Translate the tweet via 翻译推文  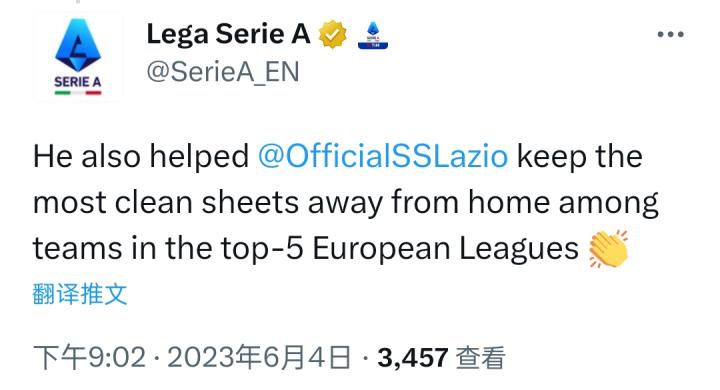(80, 294)
